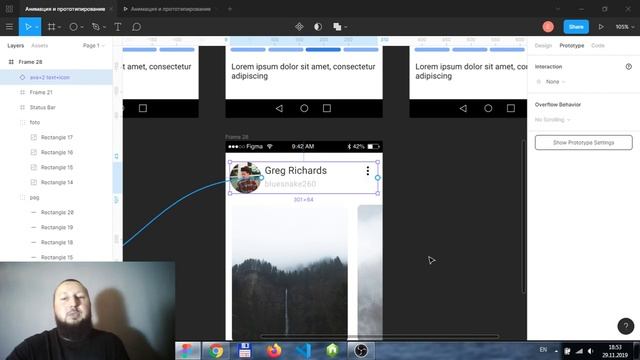Select the Rectangle 18 layer
Image resolution: width=640 pixels, height=360 pixels.
pyautogui.click(x=56, y=242)
